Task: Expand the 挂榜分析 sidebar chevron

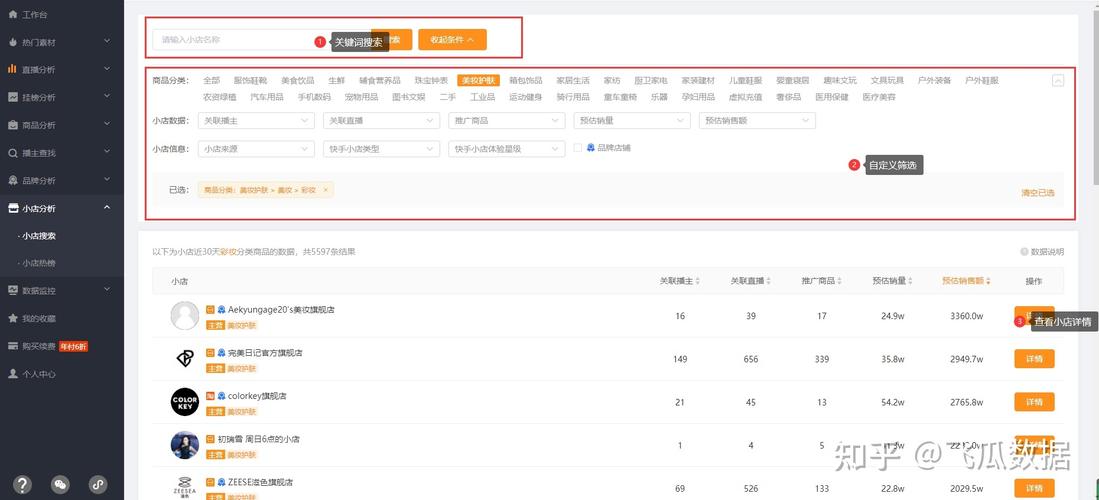Action: 107,97
